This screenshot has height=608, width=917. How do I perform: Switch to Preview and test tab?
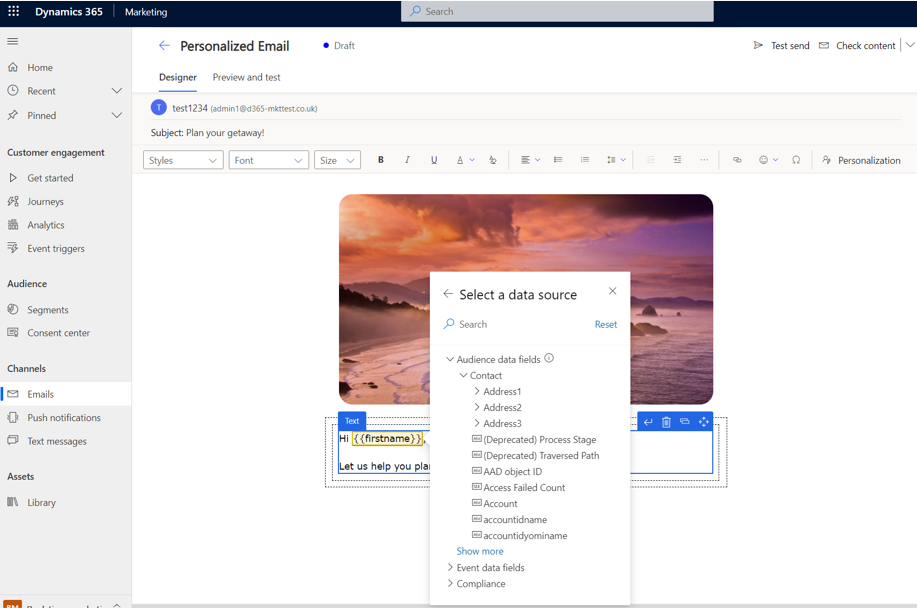(246, 77)
